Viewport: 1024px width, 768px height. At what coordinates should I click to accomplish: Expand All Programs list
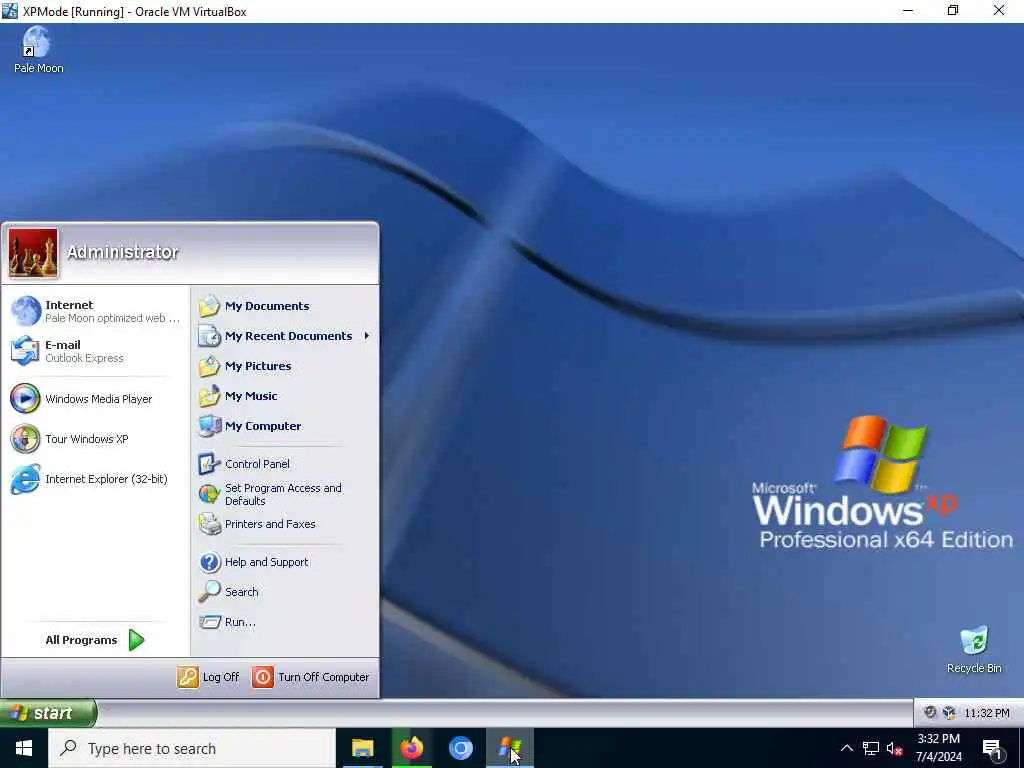point(95,640)
